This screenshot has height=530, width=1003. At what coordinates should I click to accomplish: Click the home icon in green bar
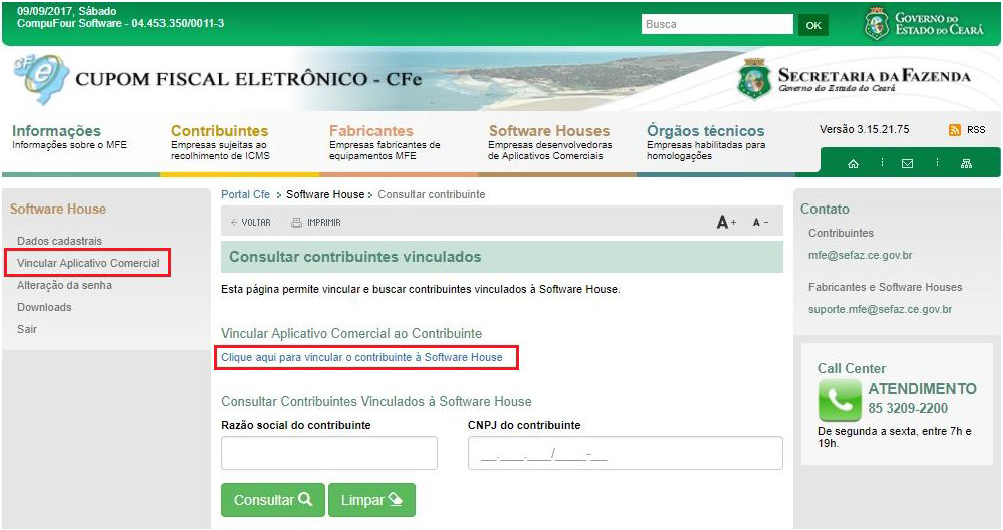click(853, 164)
